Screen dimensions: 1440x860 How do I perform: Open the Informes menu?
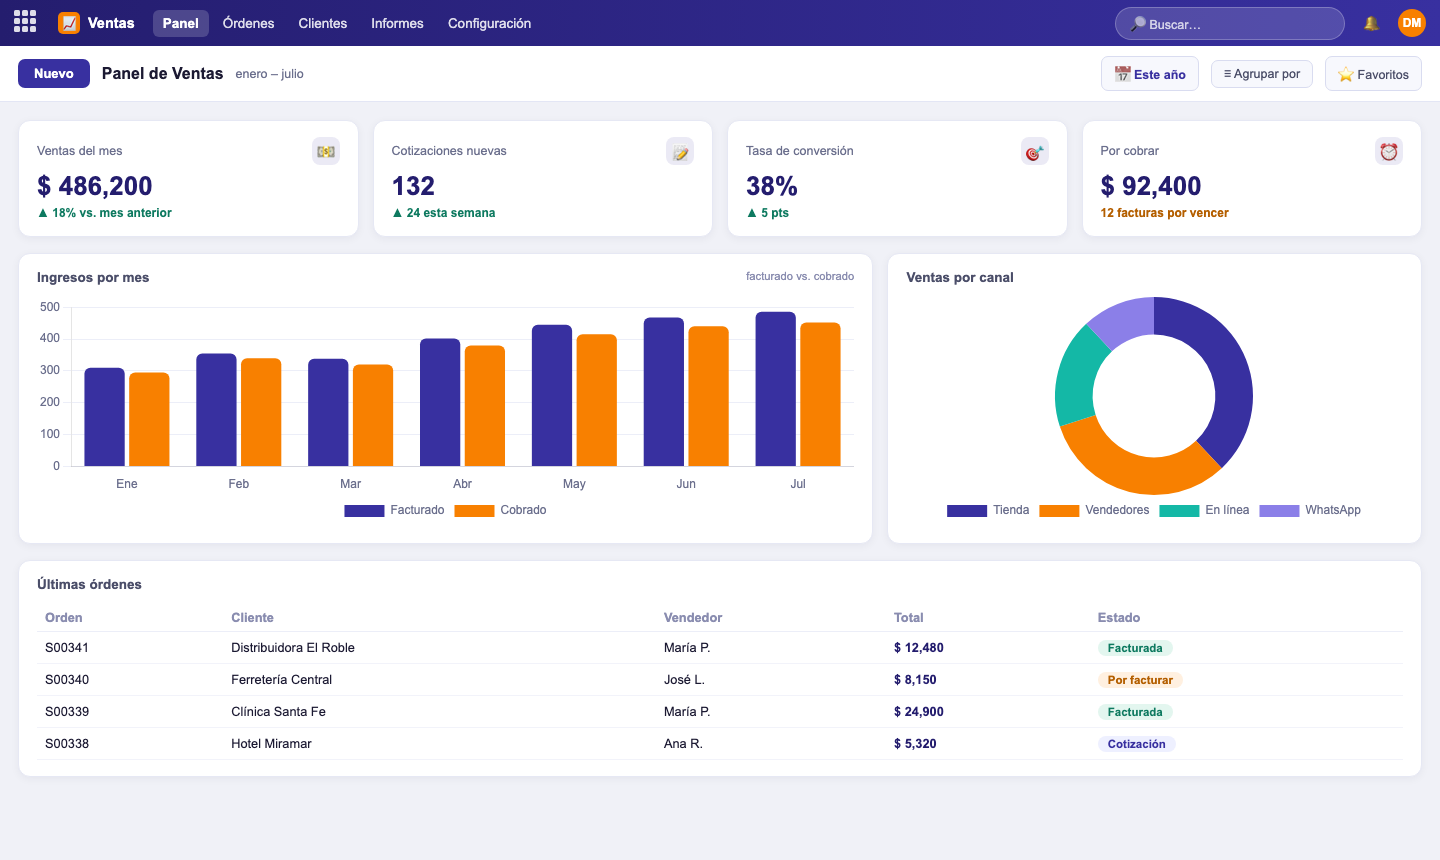pyautogui.click(x=397, y=23)
